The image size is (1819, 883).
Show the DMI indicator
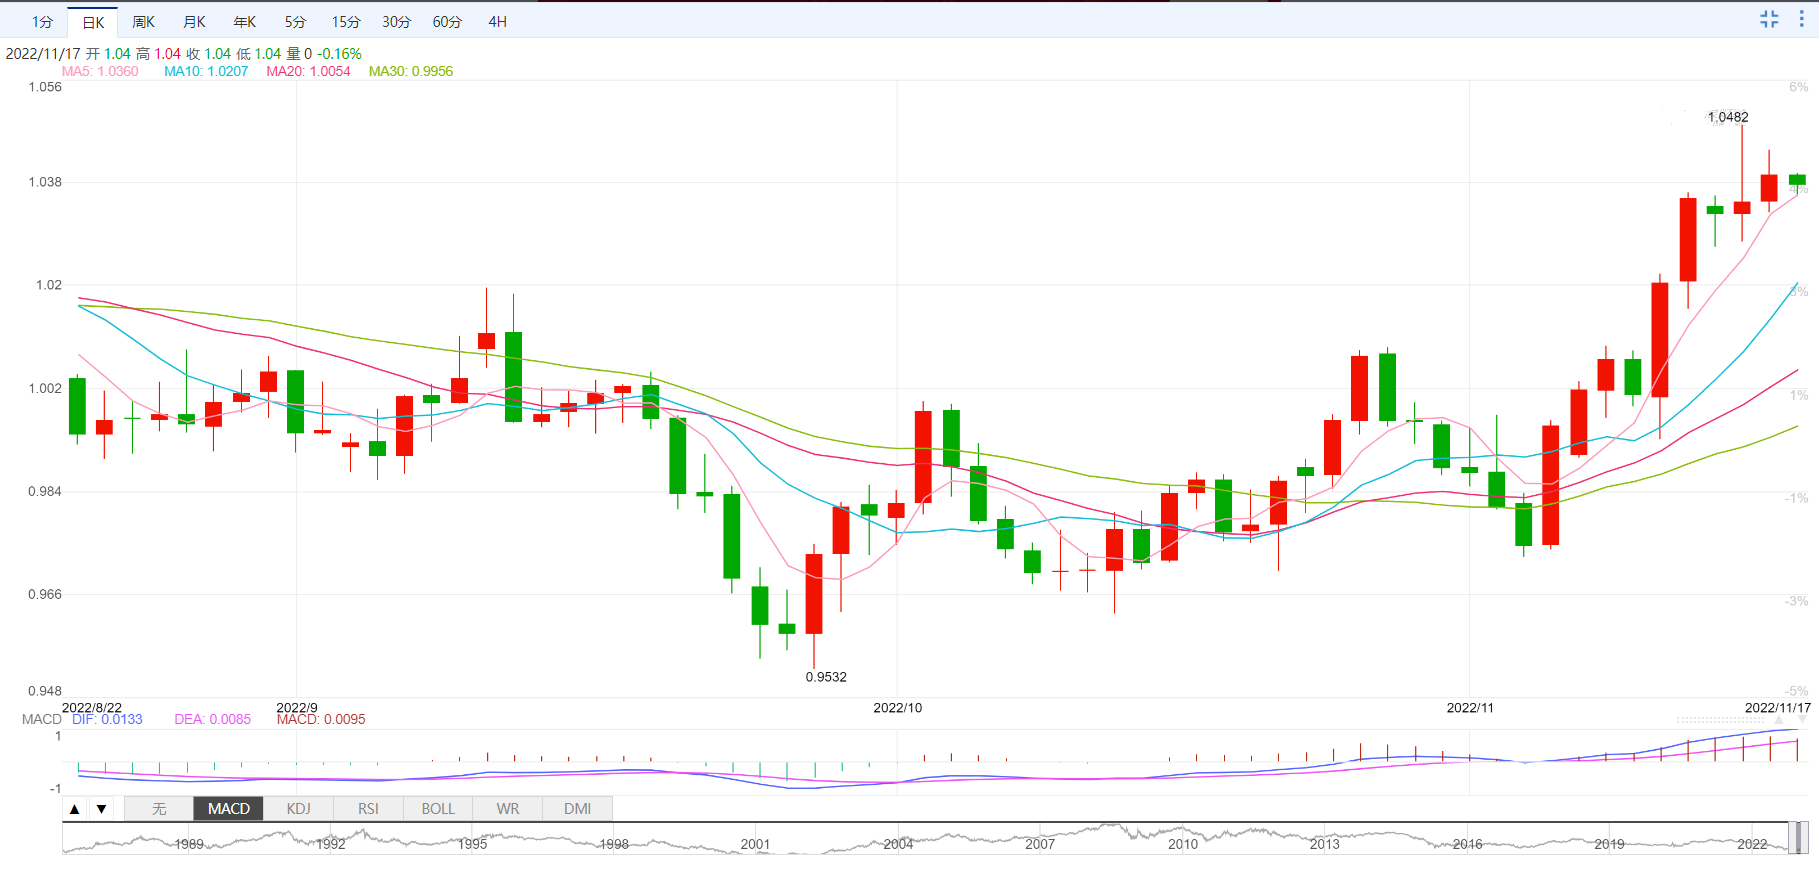pos(577,809)
